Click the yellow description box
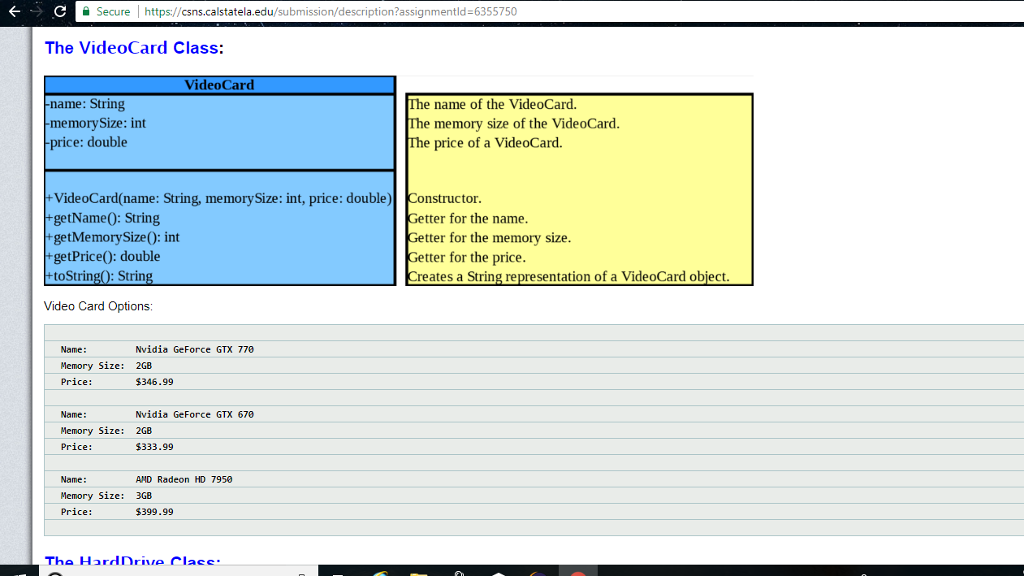Screen dimensions: 1024x576 578,188
